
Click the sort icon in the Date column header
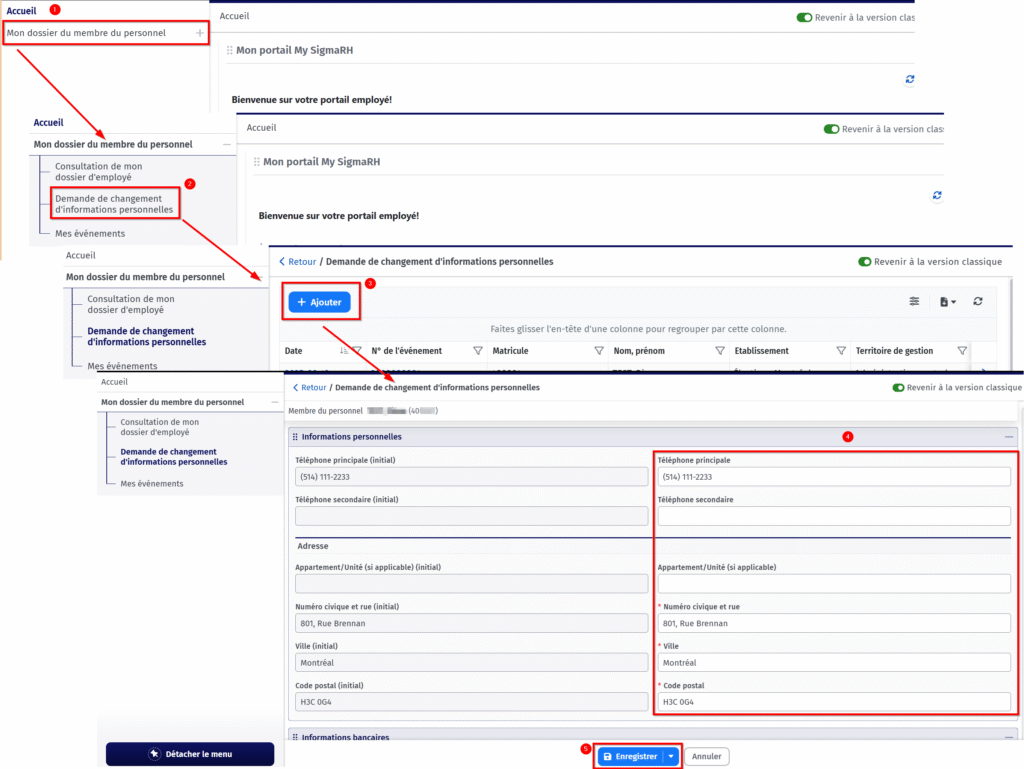point(345,351)
